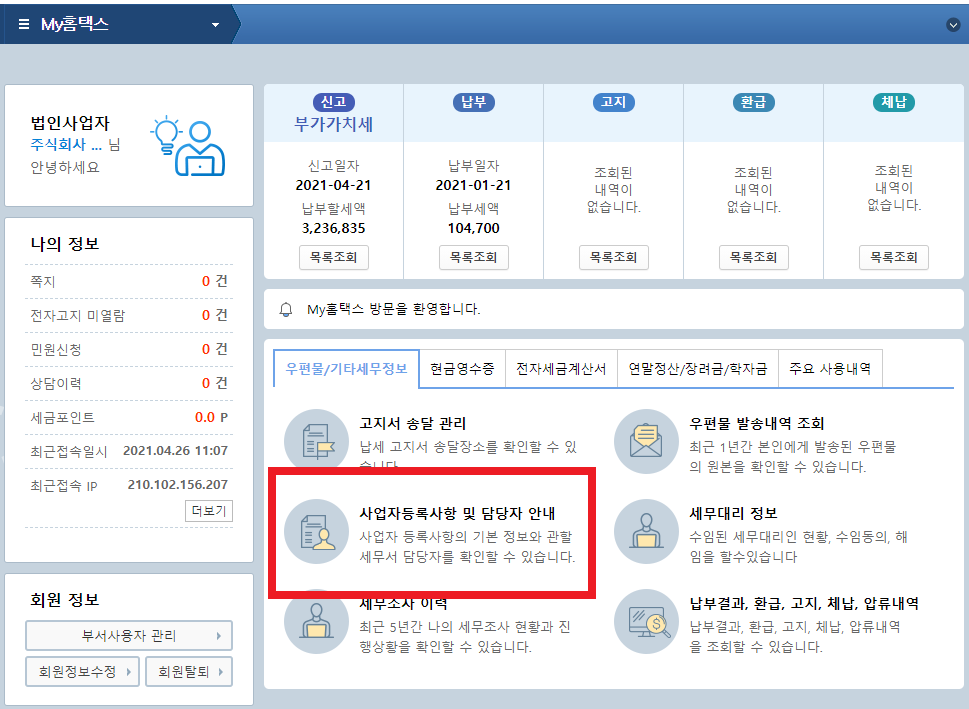The width and height of the screenshot is (969, 709).
Task: Click the 회원 정보 heading
Action: [65, 600]
